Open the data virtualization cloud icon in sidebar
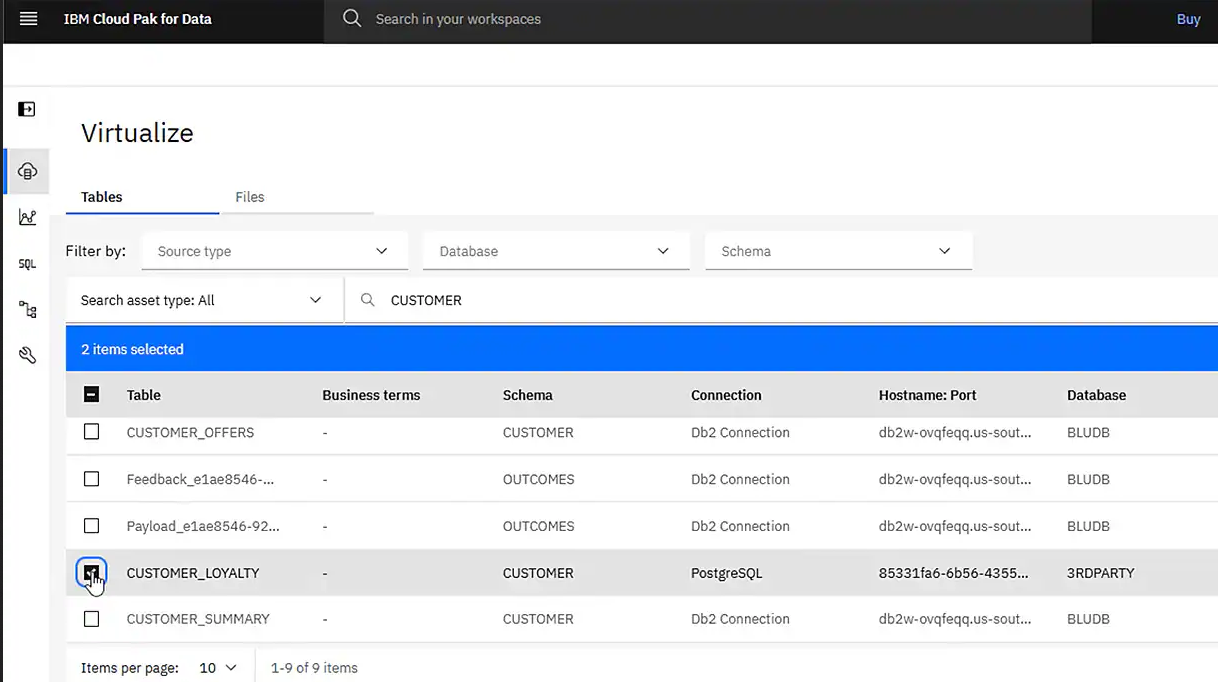Screen dimensions: 1218x682 26,170
